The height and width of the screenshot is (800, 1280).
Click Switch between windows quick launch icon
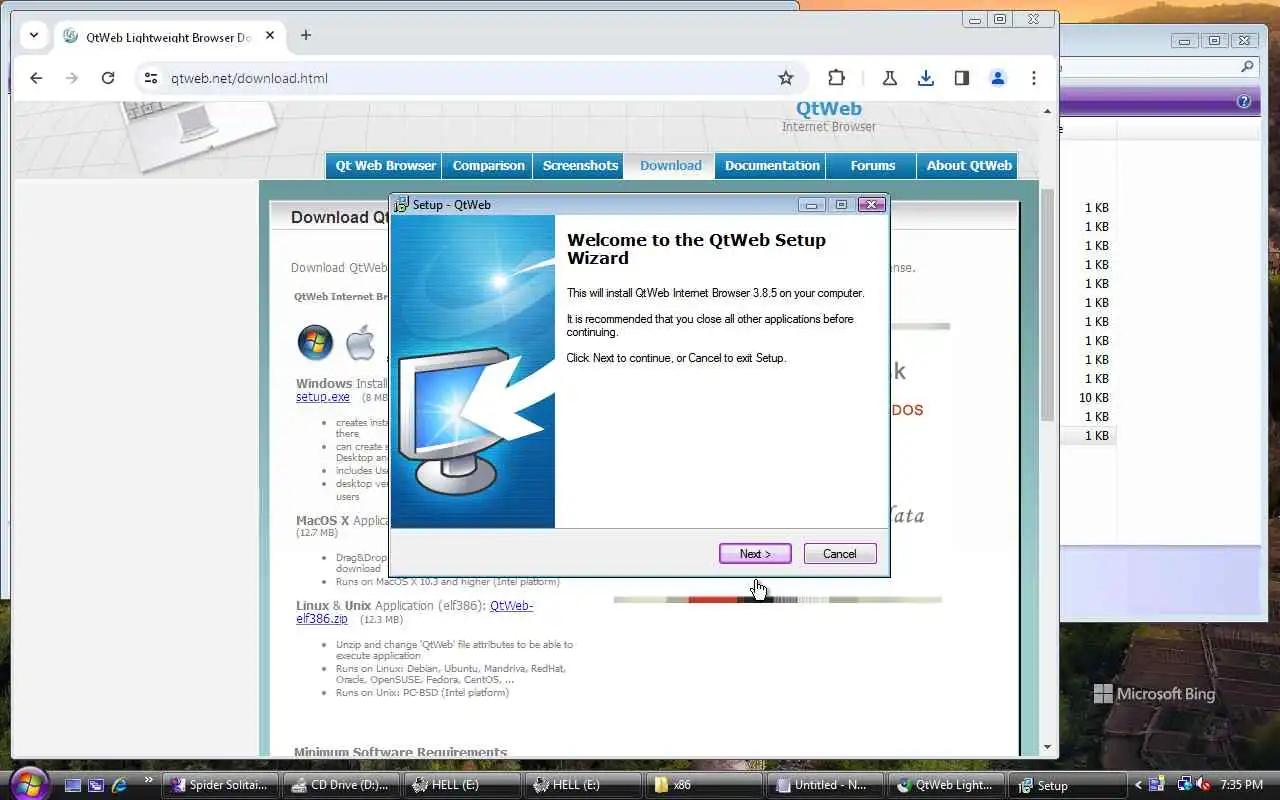96,785
